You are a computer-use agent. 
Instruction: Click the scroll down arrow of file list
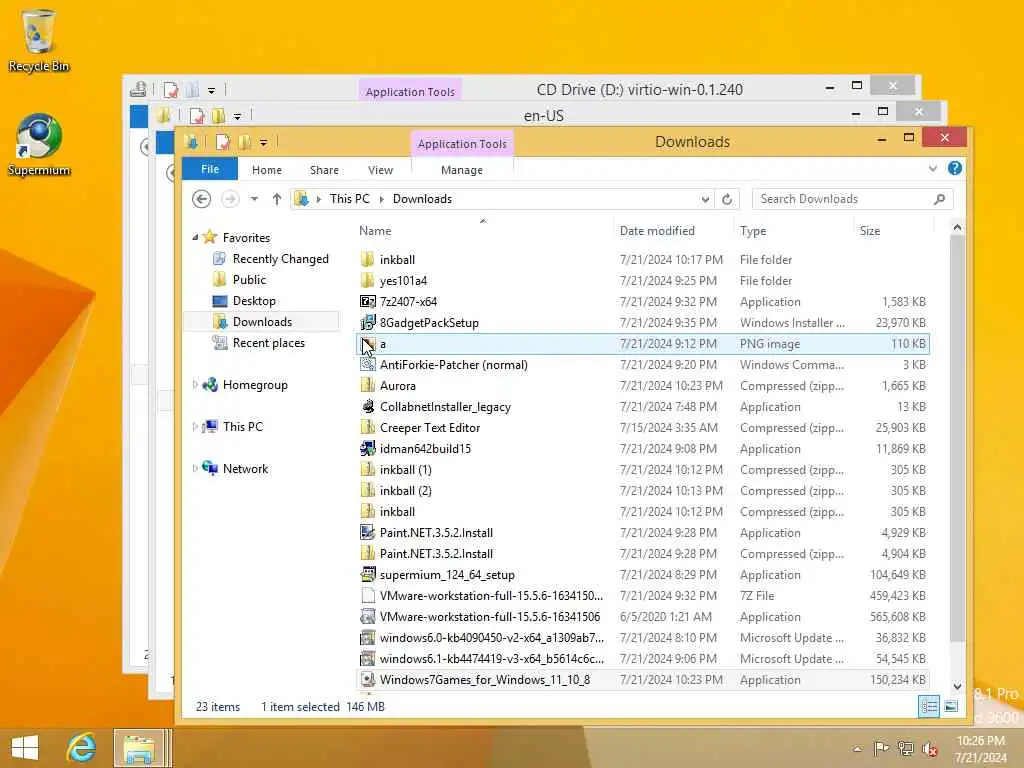click(957, 686)
